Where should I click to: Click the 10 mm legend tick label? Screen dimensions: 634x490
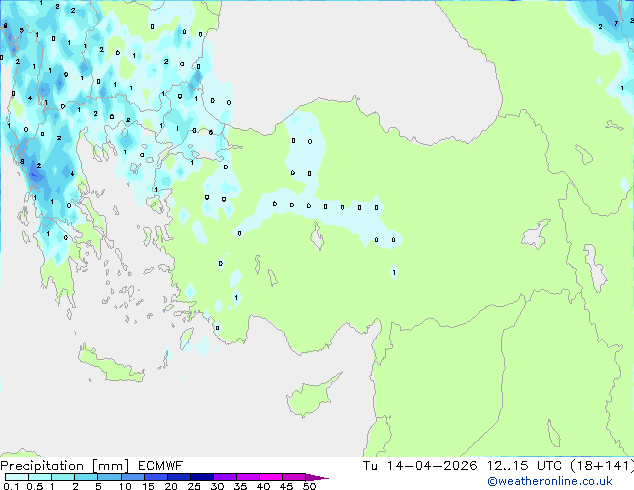[x=124, y=487]
